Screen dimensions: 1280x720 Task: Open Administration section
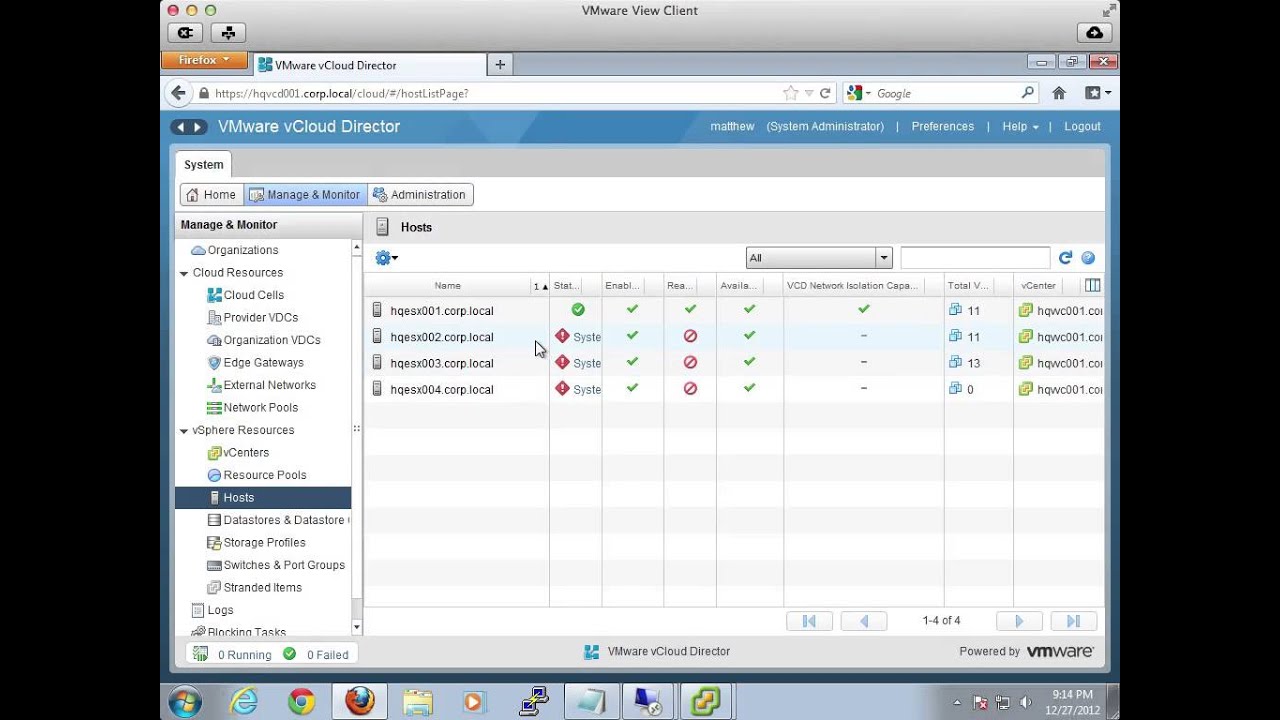click(420, 195)
